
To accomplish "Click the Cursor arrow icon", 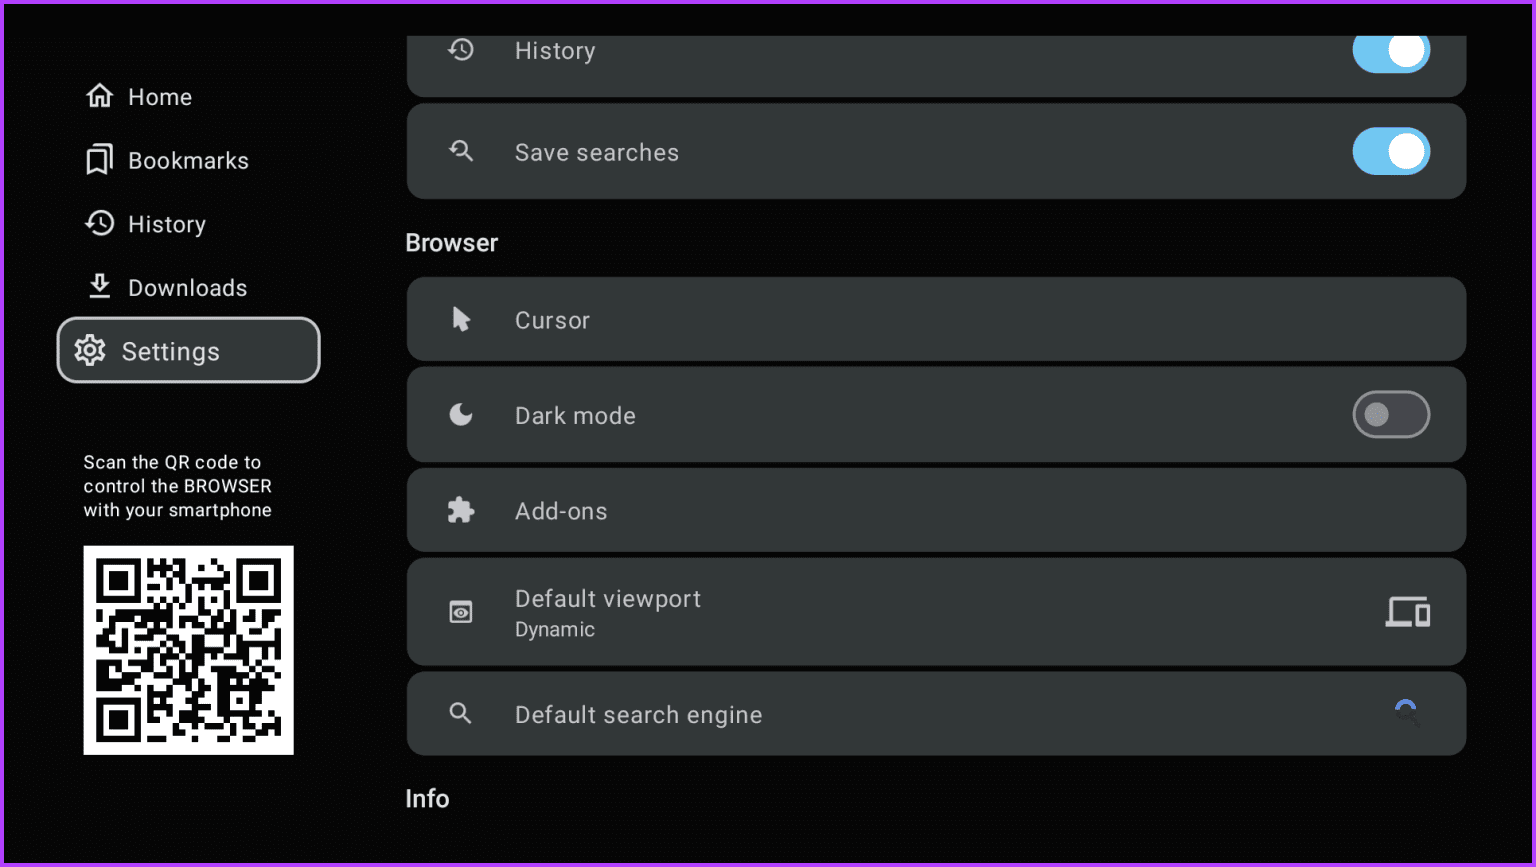I will tap(461, 320).
